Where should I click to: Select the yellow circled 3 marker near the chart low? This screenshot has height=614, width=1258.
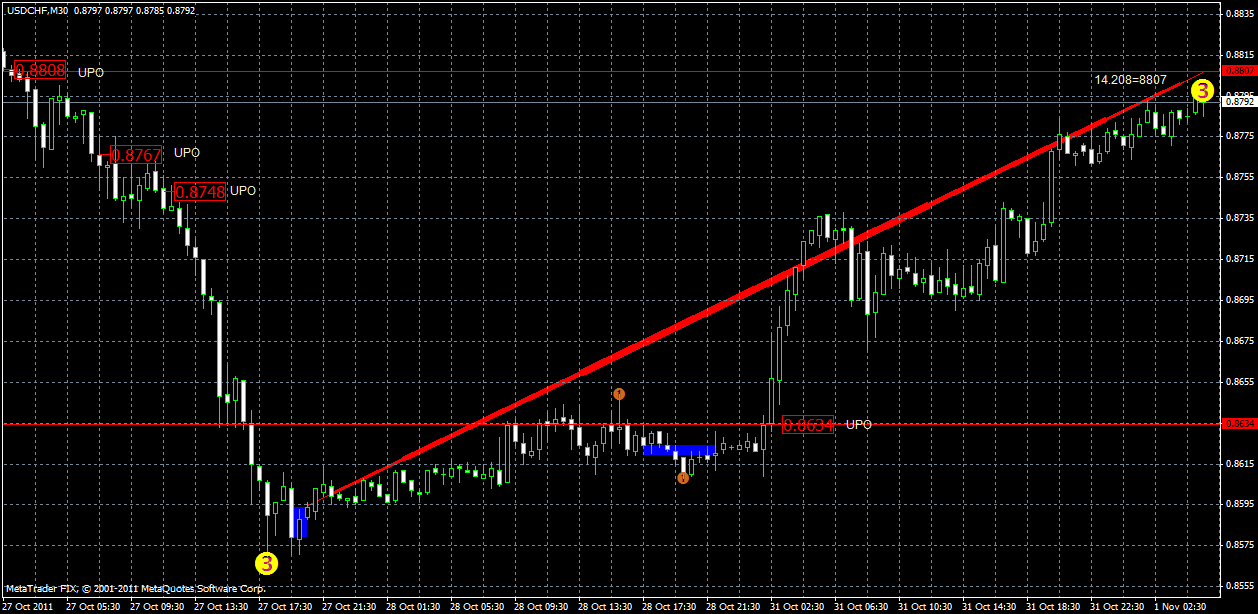tap(266, 564)
